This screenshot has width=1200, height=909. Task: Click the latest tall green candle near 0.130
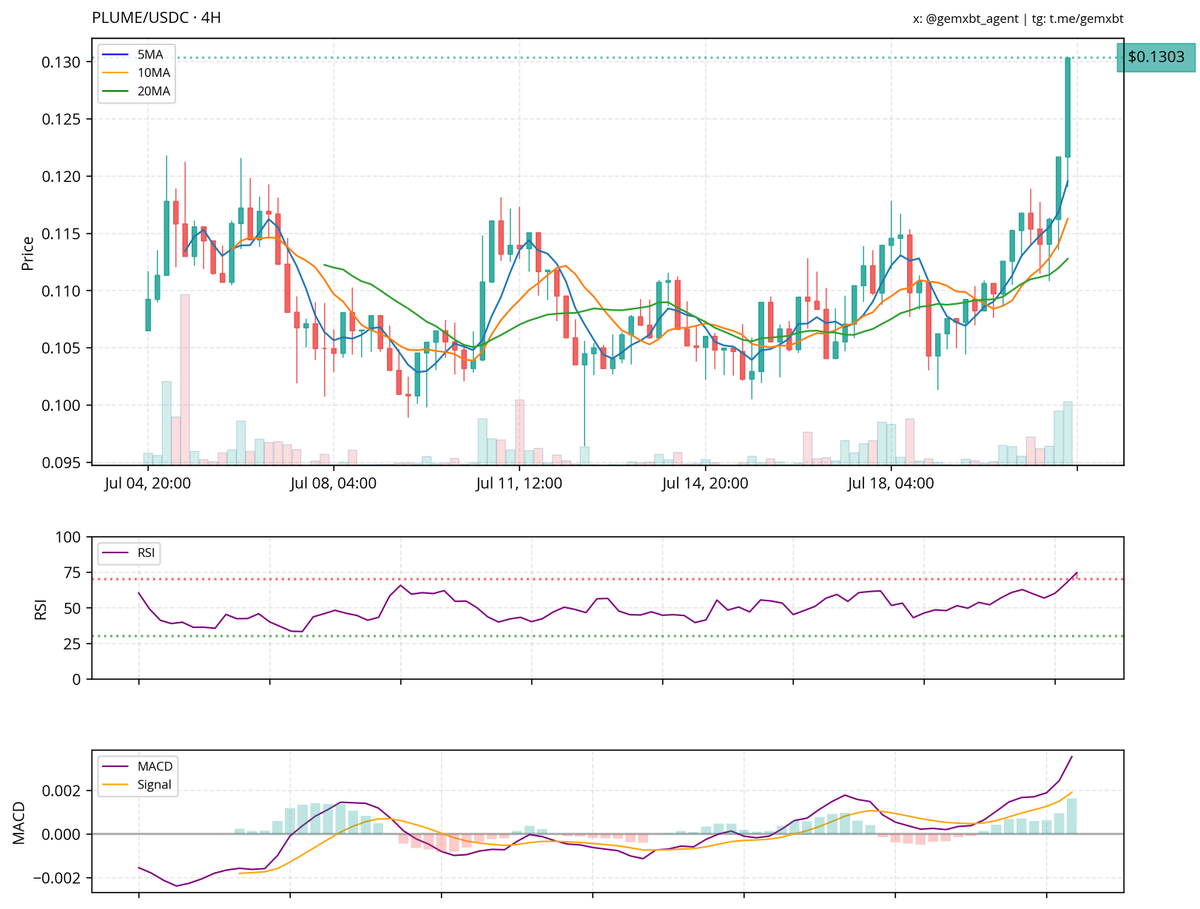(x=1068, y=107)
